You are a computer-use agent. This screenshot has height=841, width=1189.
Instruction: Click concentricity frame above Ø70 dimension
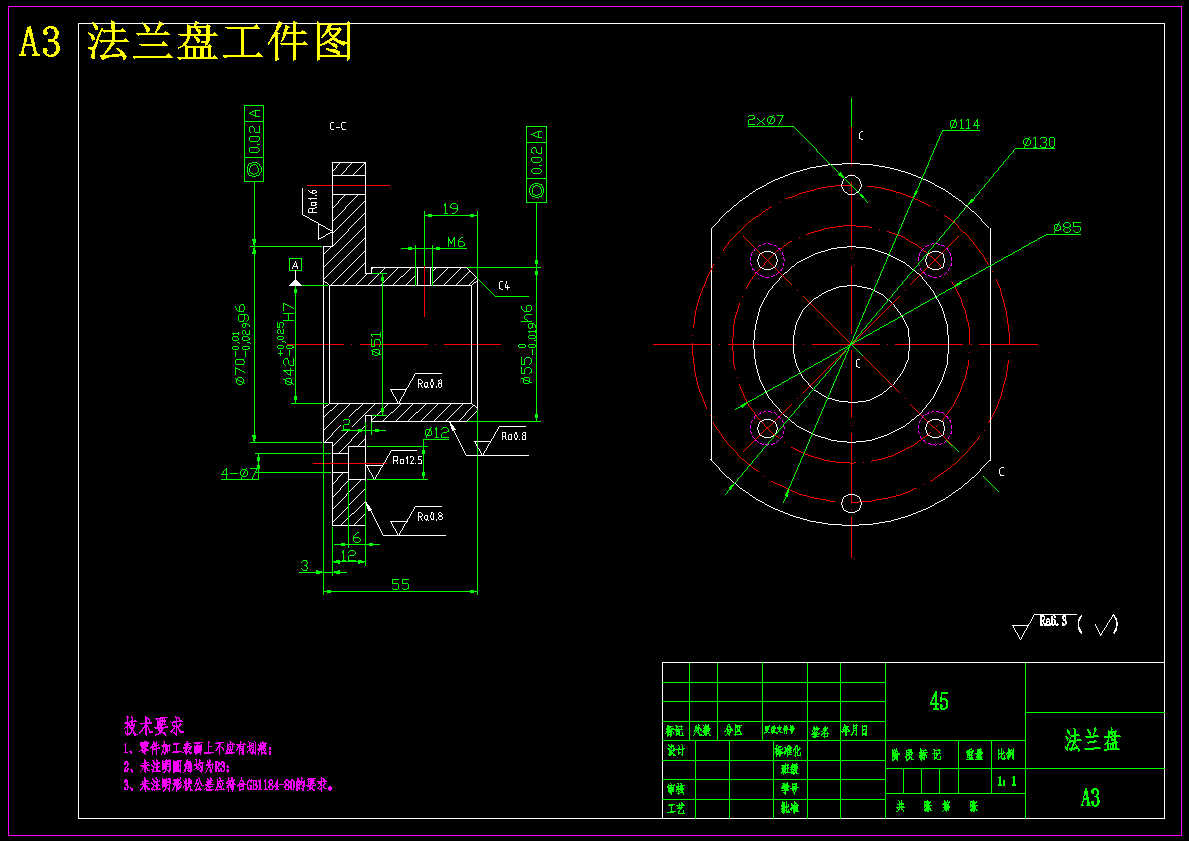click(254, 143)
